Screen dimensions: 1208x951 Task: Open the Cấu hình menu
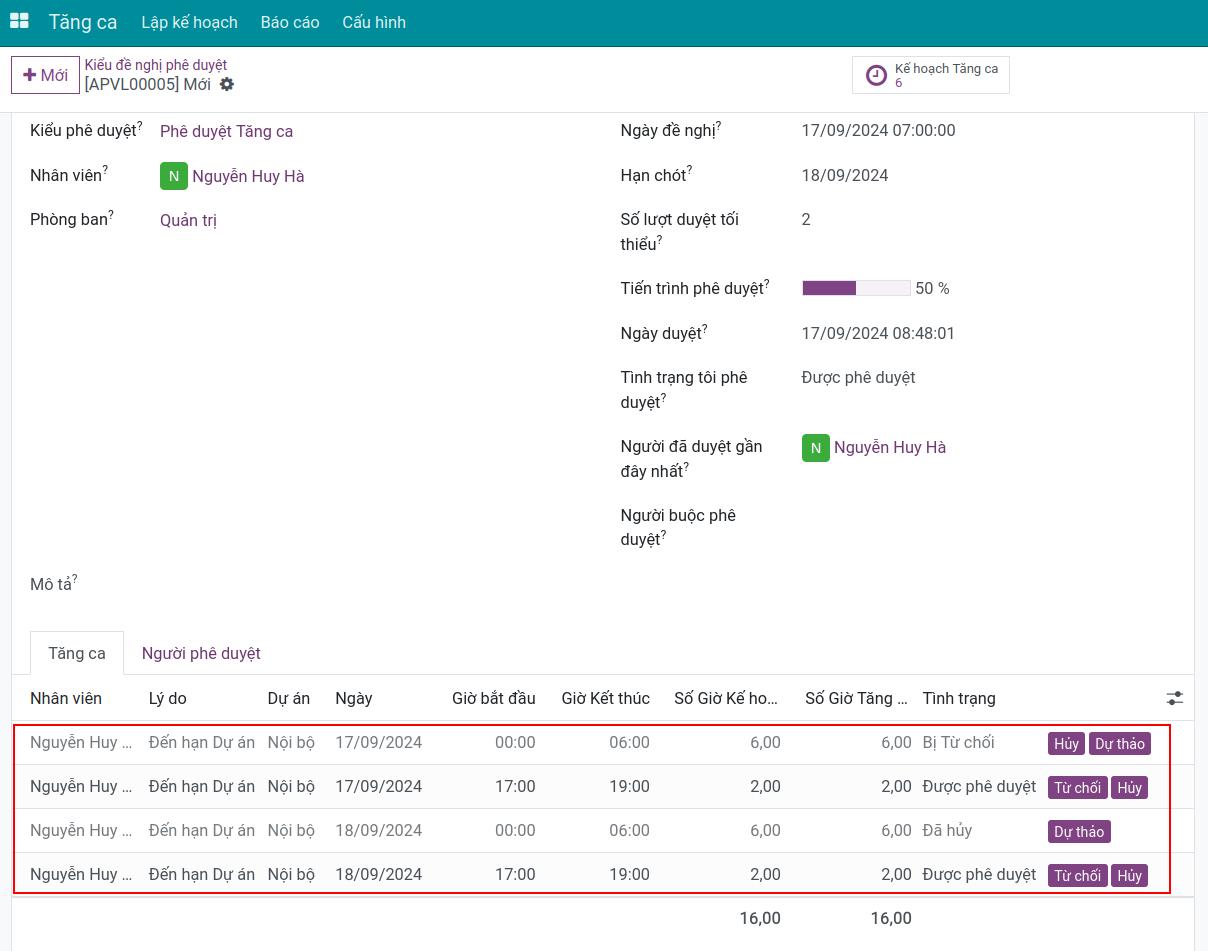374,22
